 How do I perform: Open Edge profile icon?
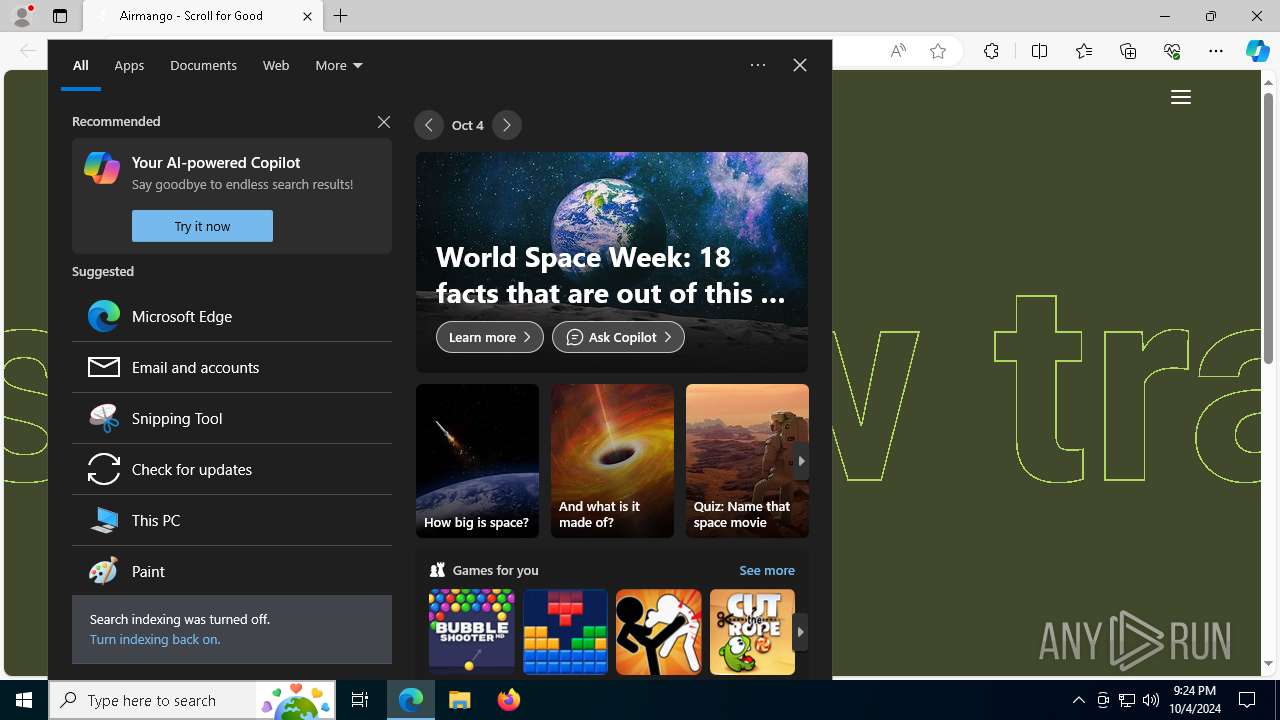[22, 16]
